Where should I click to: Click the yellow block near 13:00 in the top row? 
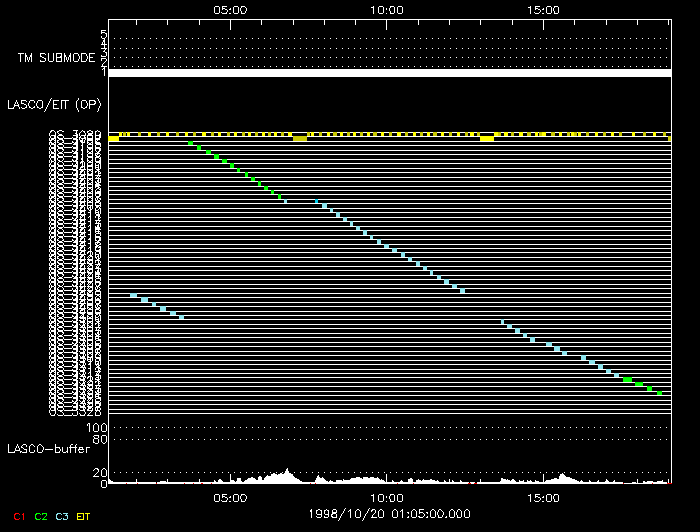point(487,138)
